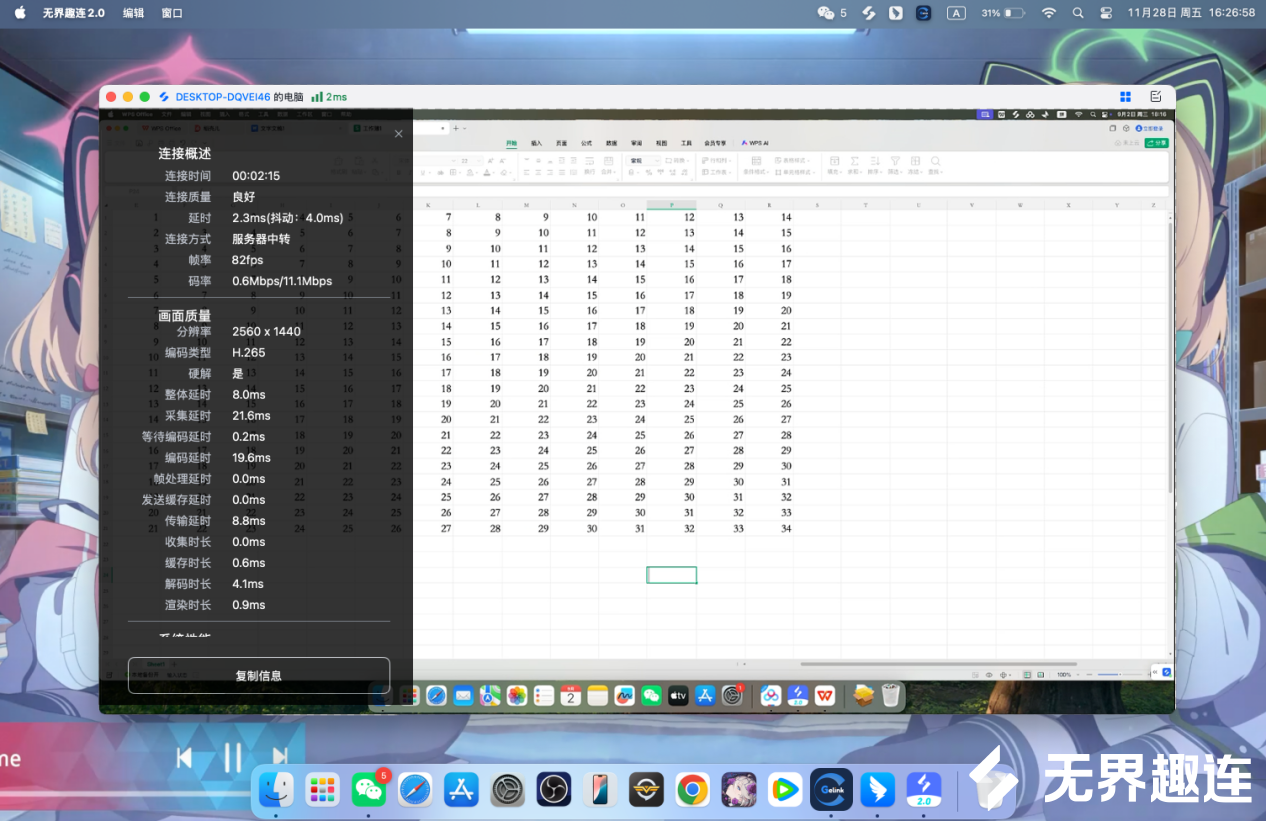Viewport: 1266px width, 821px height.
Task: Click the 82fps frame rate value
Action: [248, 260]
